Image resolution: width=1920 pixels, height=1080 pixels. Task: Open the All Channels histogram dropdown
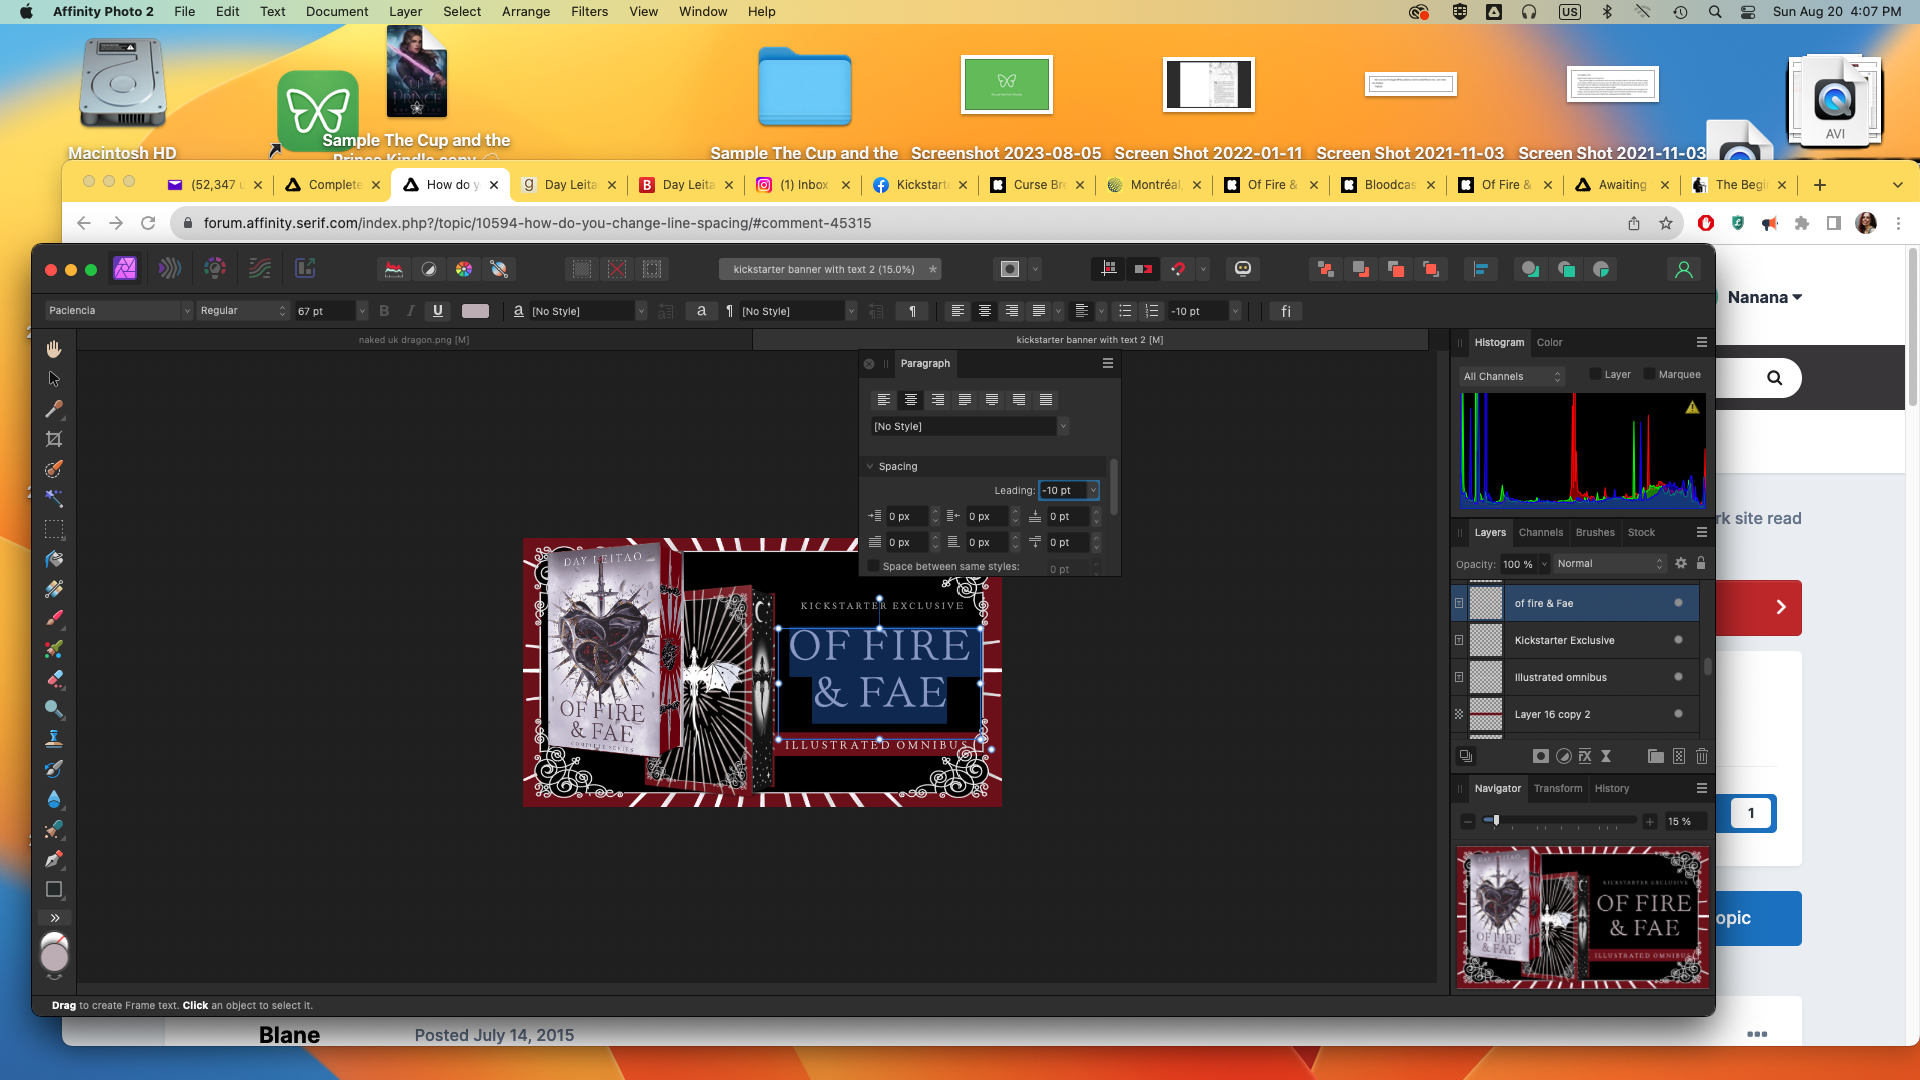coord(1511,376)
